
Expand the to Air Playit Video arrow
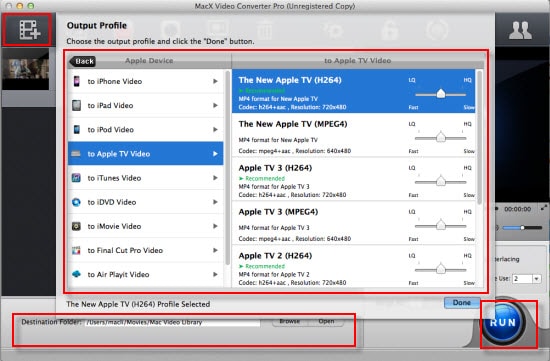(215, 274)
